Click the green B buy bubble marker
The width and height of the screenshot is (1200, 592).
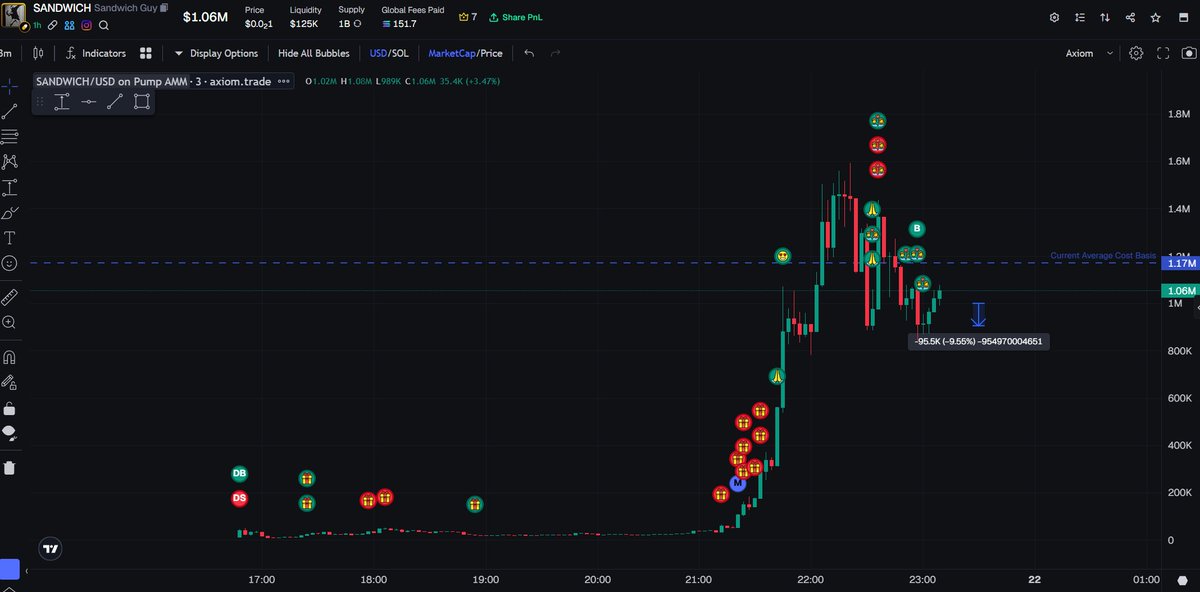click(916, 228)
